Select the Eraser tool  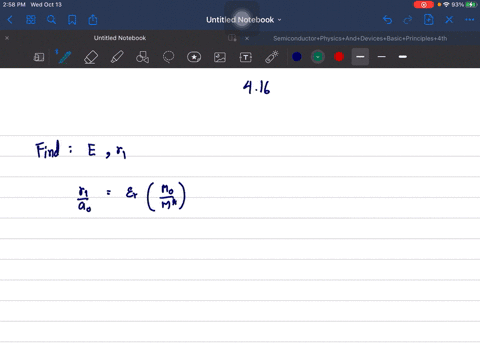click(91, 57)
